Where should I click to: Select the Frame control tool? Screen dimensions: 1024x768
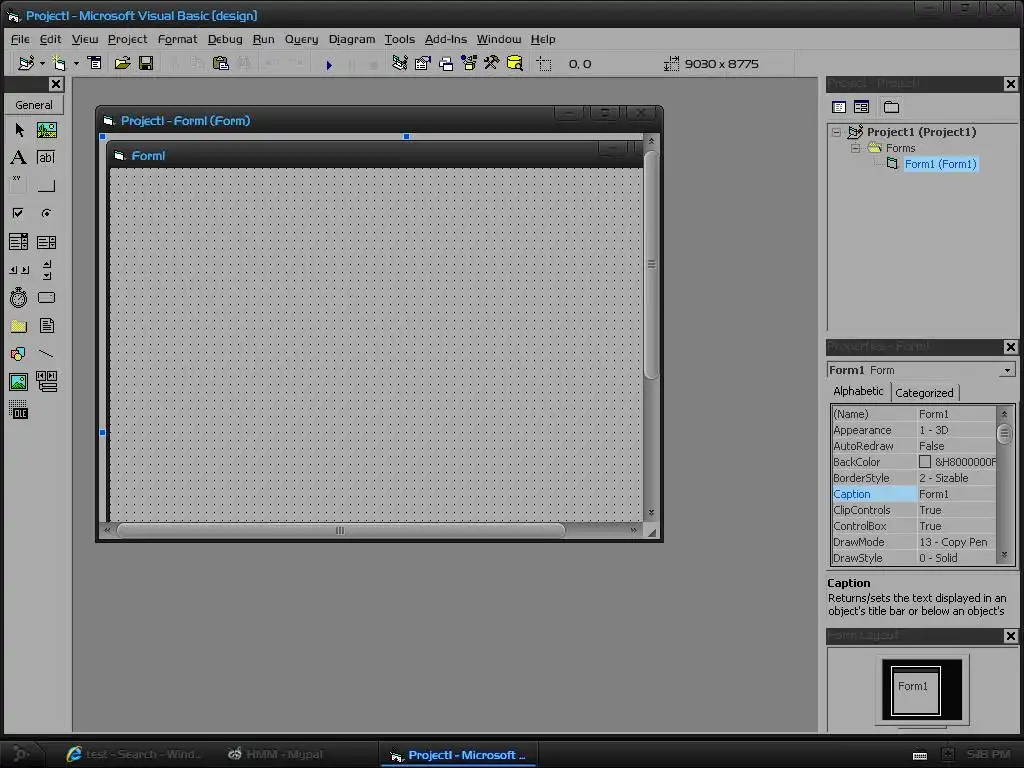pyautogui.click(x=19, y=185)
